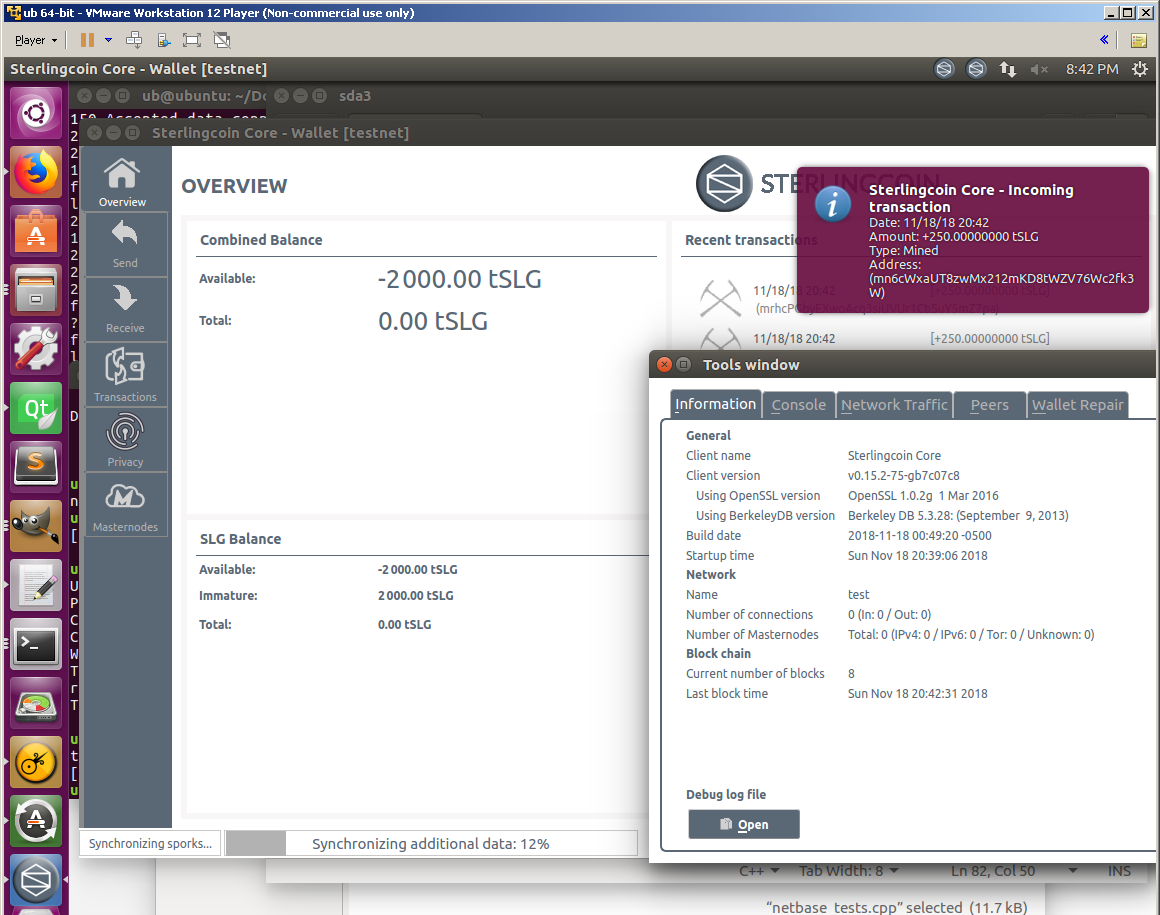Open Files manager from the dock
Screen dimensions: 1160x915
[36, 291]
